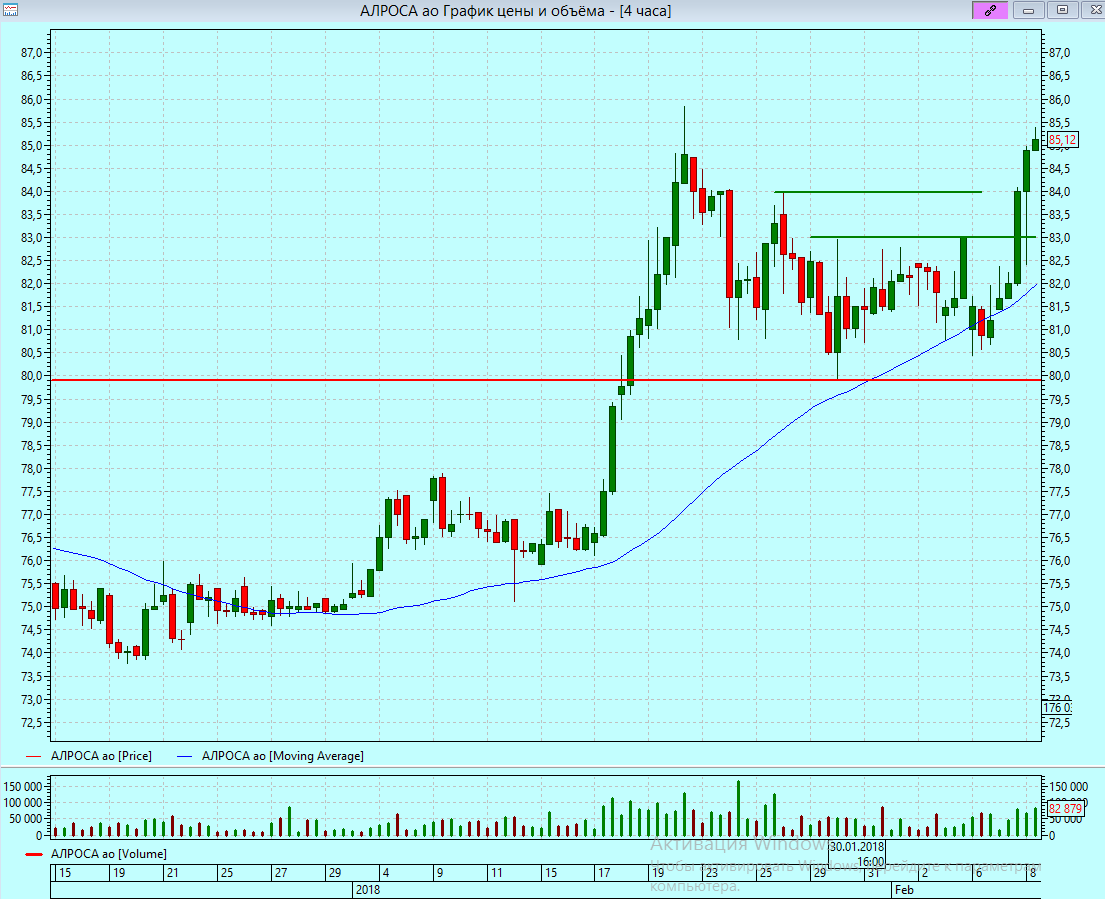Click the '2018' year label on the time axis
The image size is (1105, 899).
pos(368,890)
